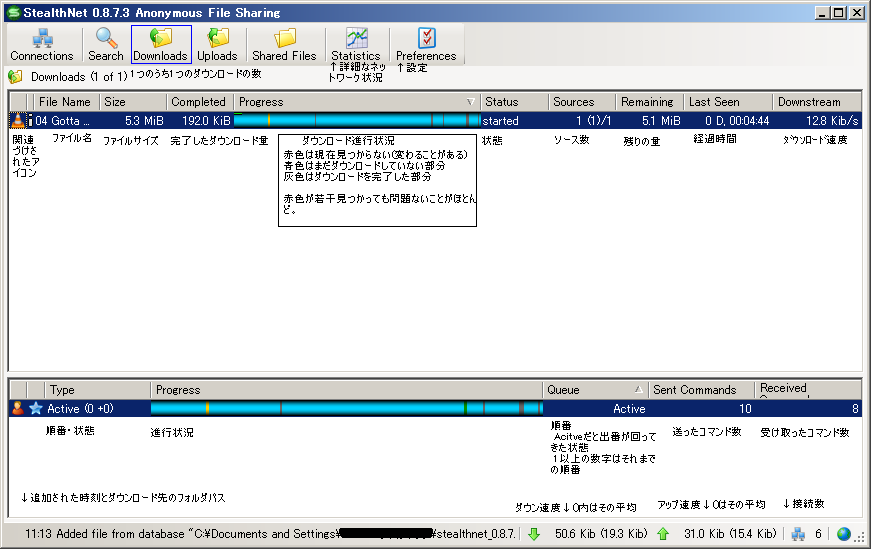Click the Search magnifier icon

[106, 38]
